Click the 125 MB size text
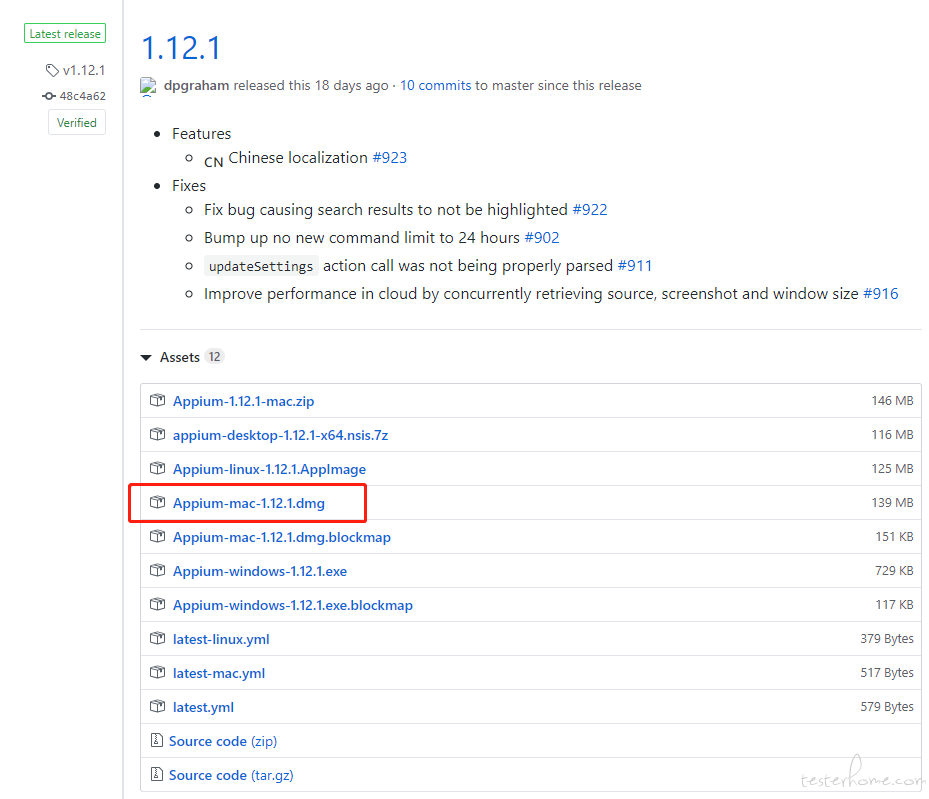The image size is (929, 799). click(892, 469)
